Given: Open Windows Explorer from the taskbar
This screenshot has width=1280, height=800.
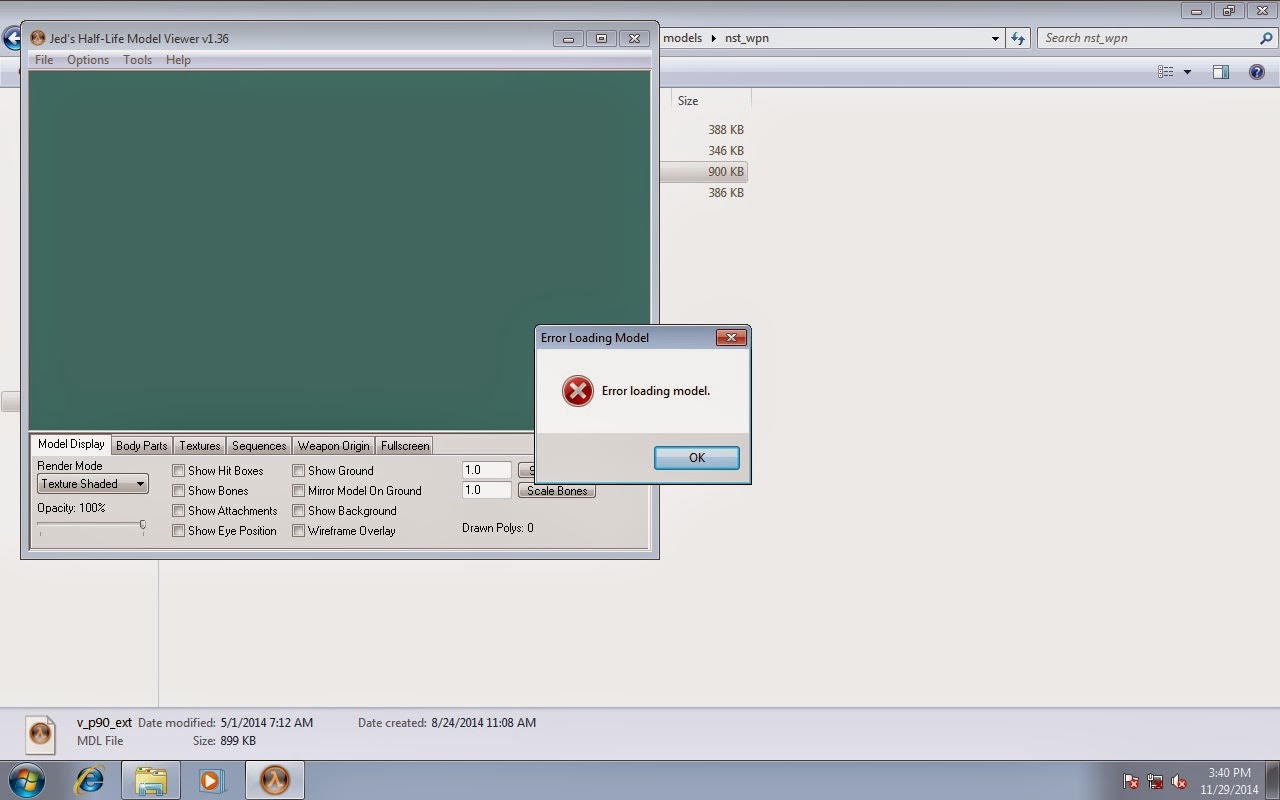Looking at the screenshot, I should pos(151,780).
